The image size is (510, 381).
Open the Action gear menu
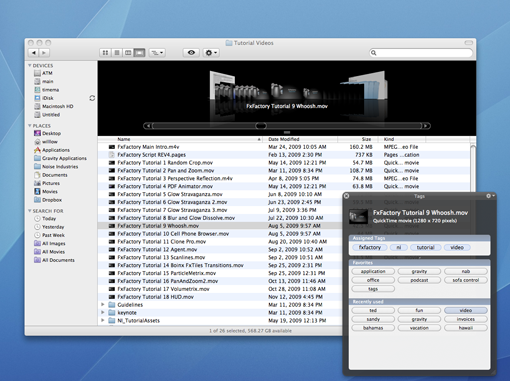[211, 53]
